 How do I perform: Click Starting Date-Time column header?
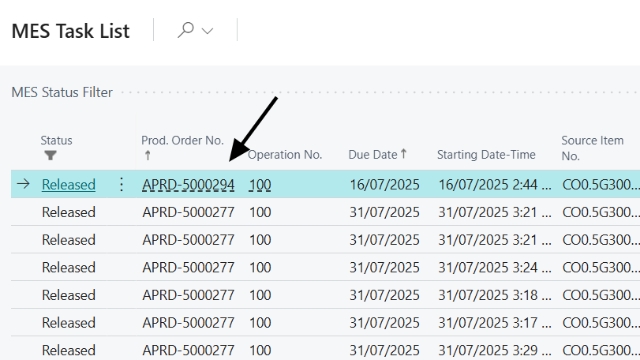(486, 155)
